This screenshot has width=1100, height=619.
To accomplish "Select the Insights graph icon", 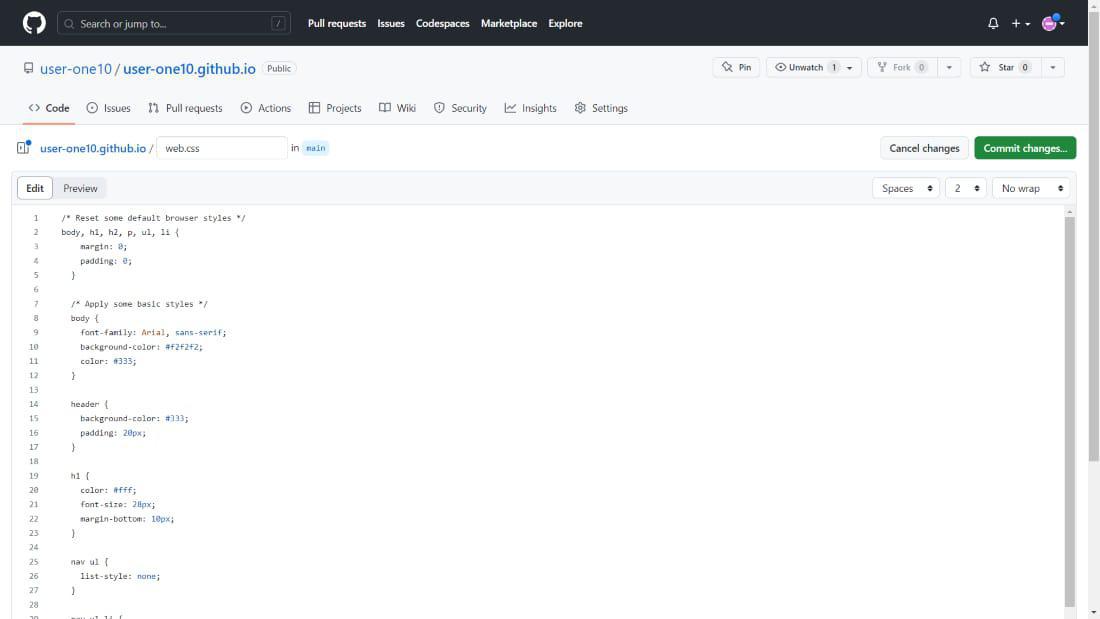I will (x=511, y=107).
